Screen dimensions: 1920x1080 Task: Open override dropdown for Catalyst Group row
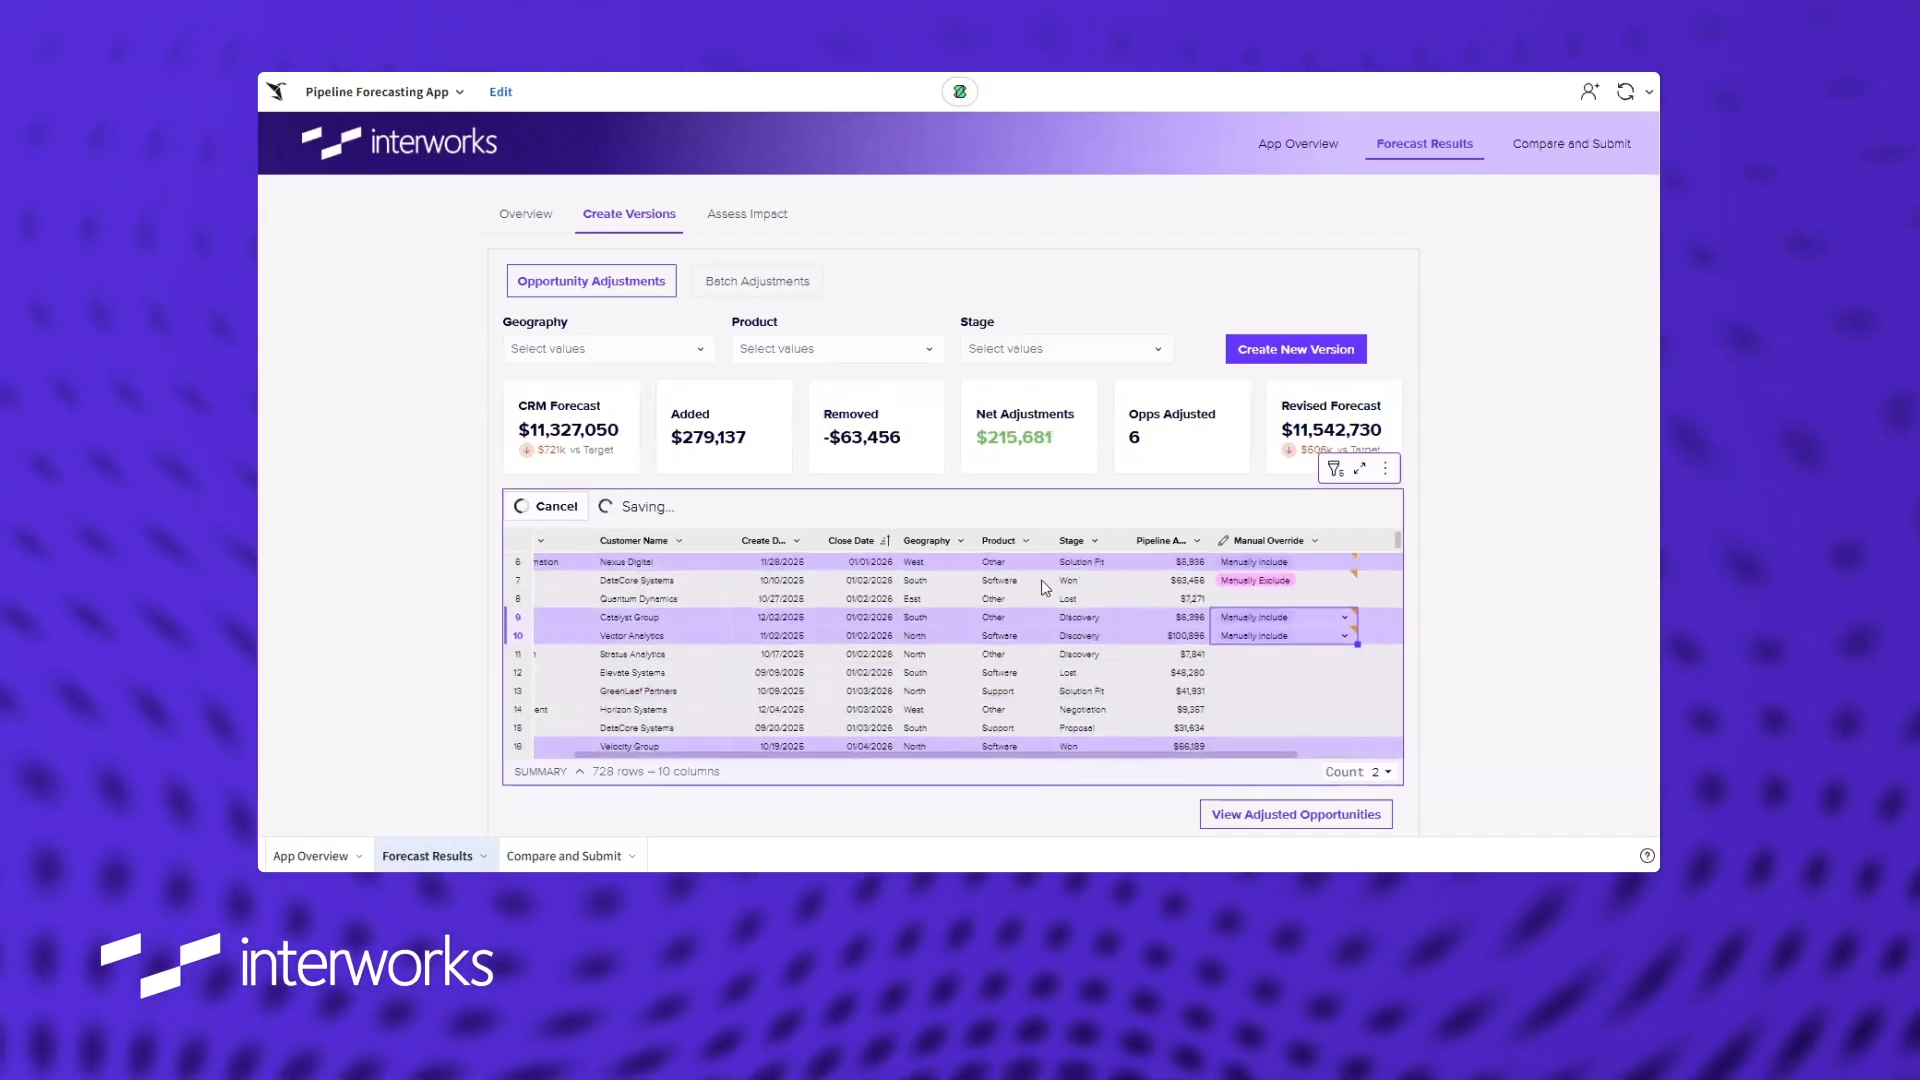click(x=1345, y=618)
